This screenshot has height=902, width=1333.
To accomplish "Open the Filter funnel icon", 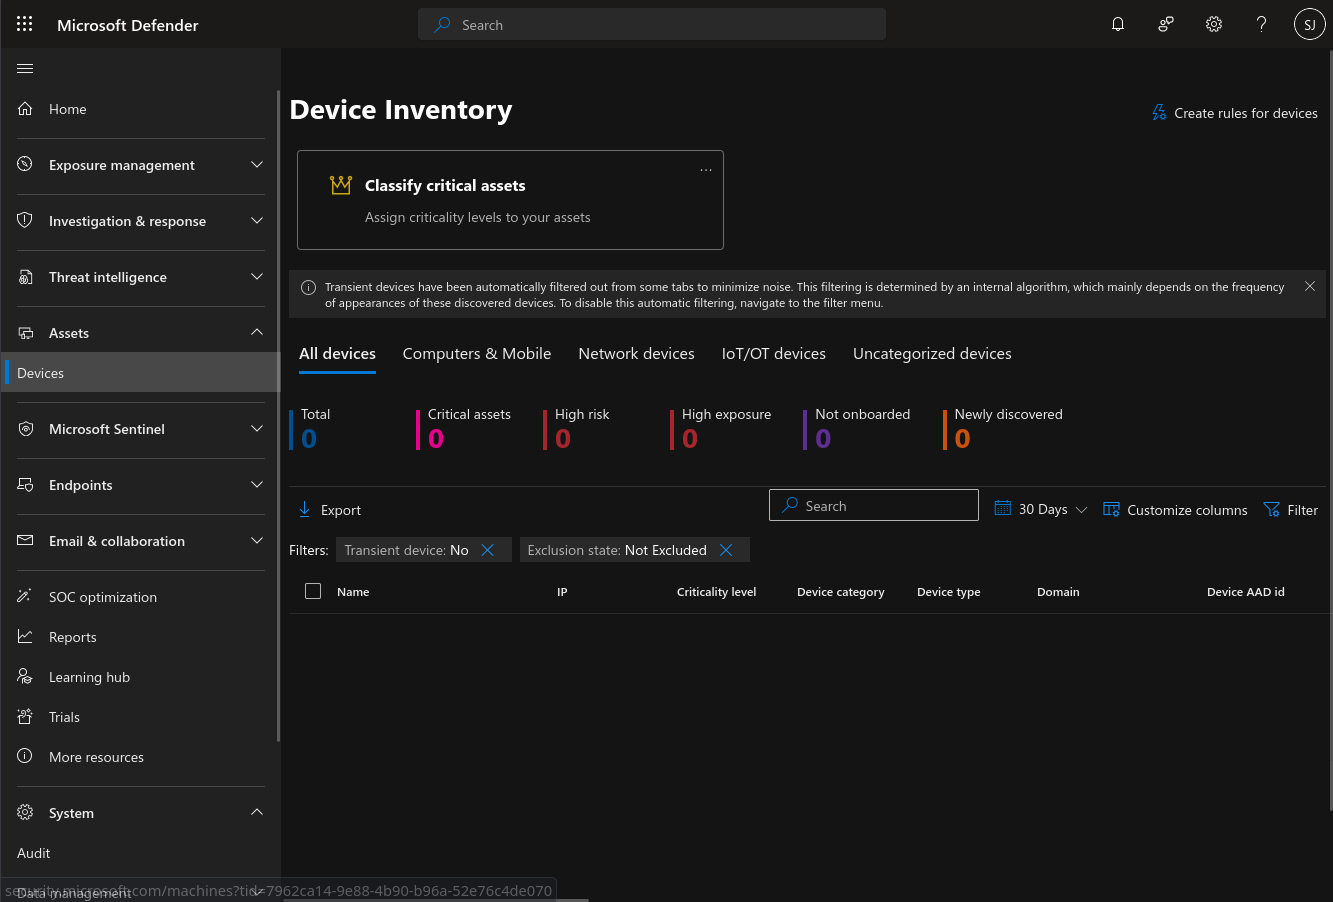I will point(1272,510).
